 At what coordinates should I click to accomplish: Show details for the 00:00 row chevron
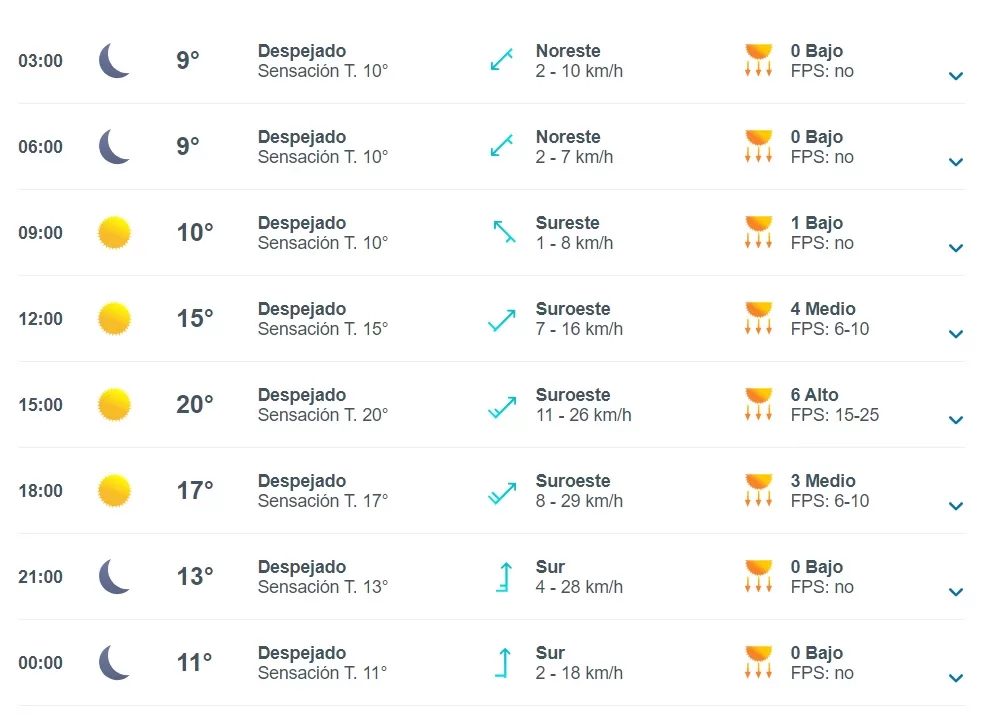click(x=956, y=678)
